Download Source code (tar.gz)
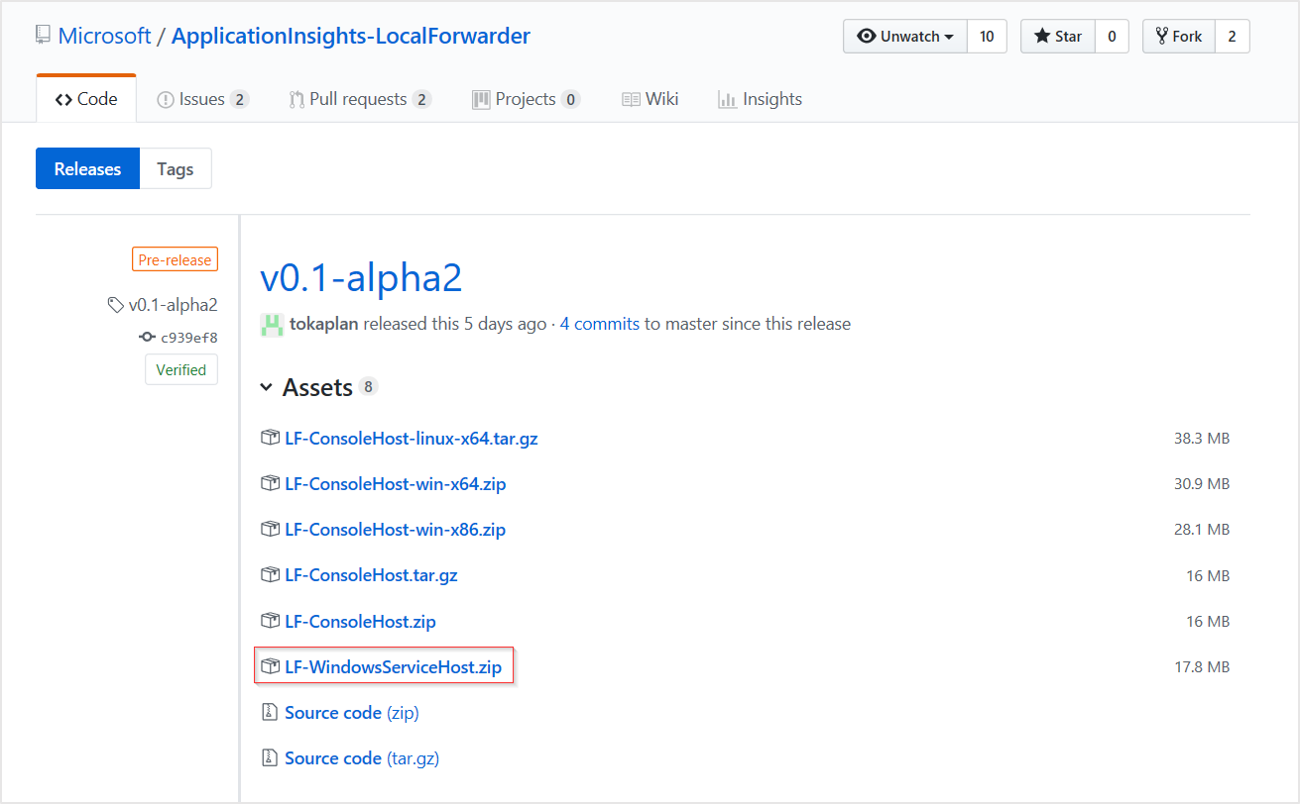Screen dimensions: 1300x804 pos(362,758)
